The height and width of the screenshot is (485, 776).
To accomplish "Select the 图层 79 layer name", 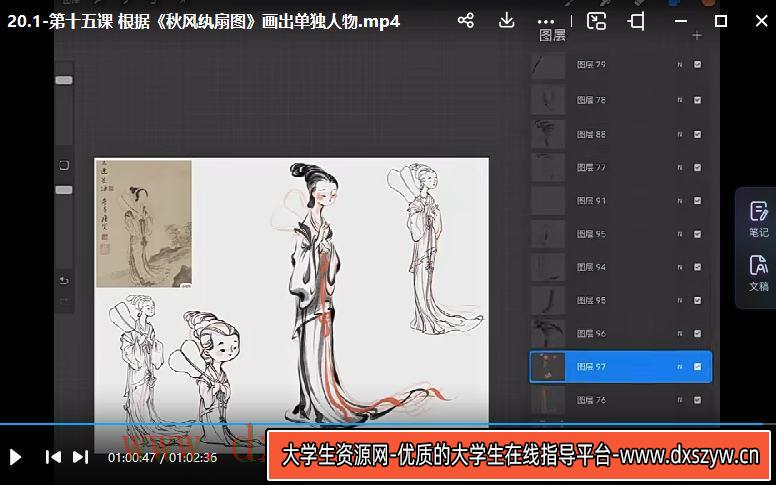I will (x=591, y=64).
